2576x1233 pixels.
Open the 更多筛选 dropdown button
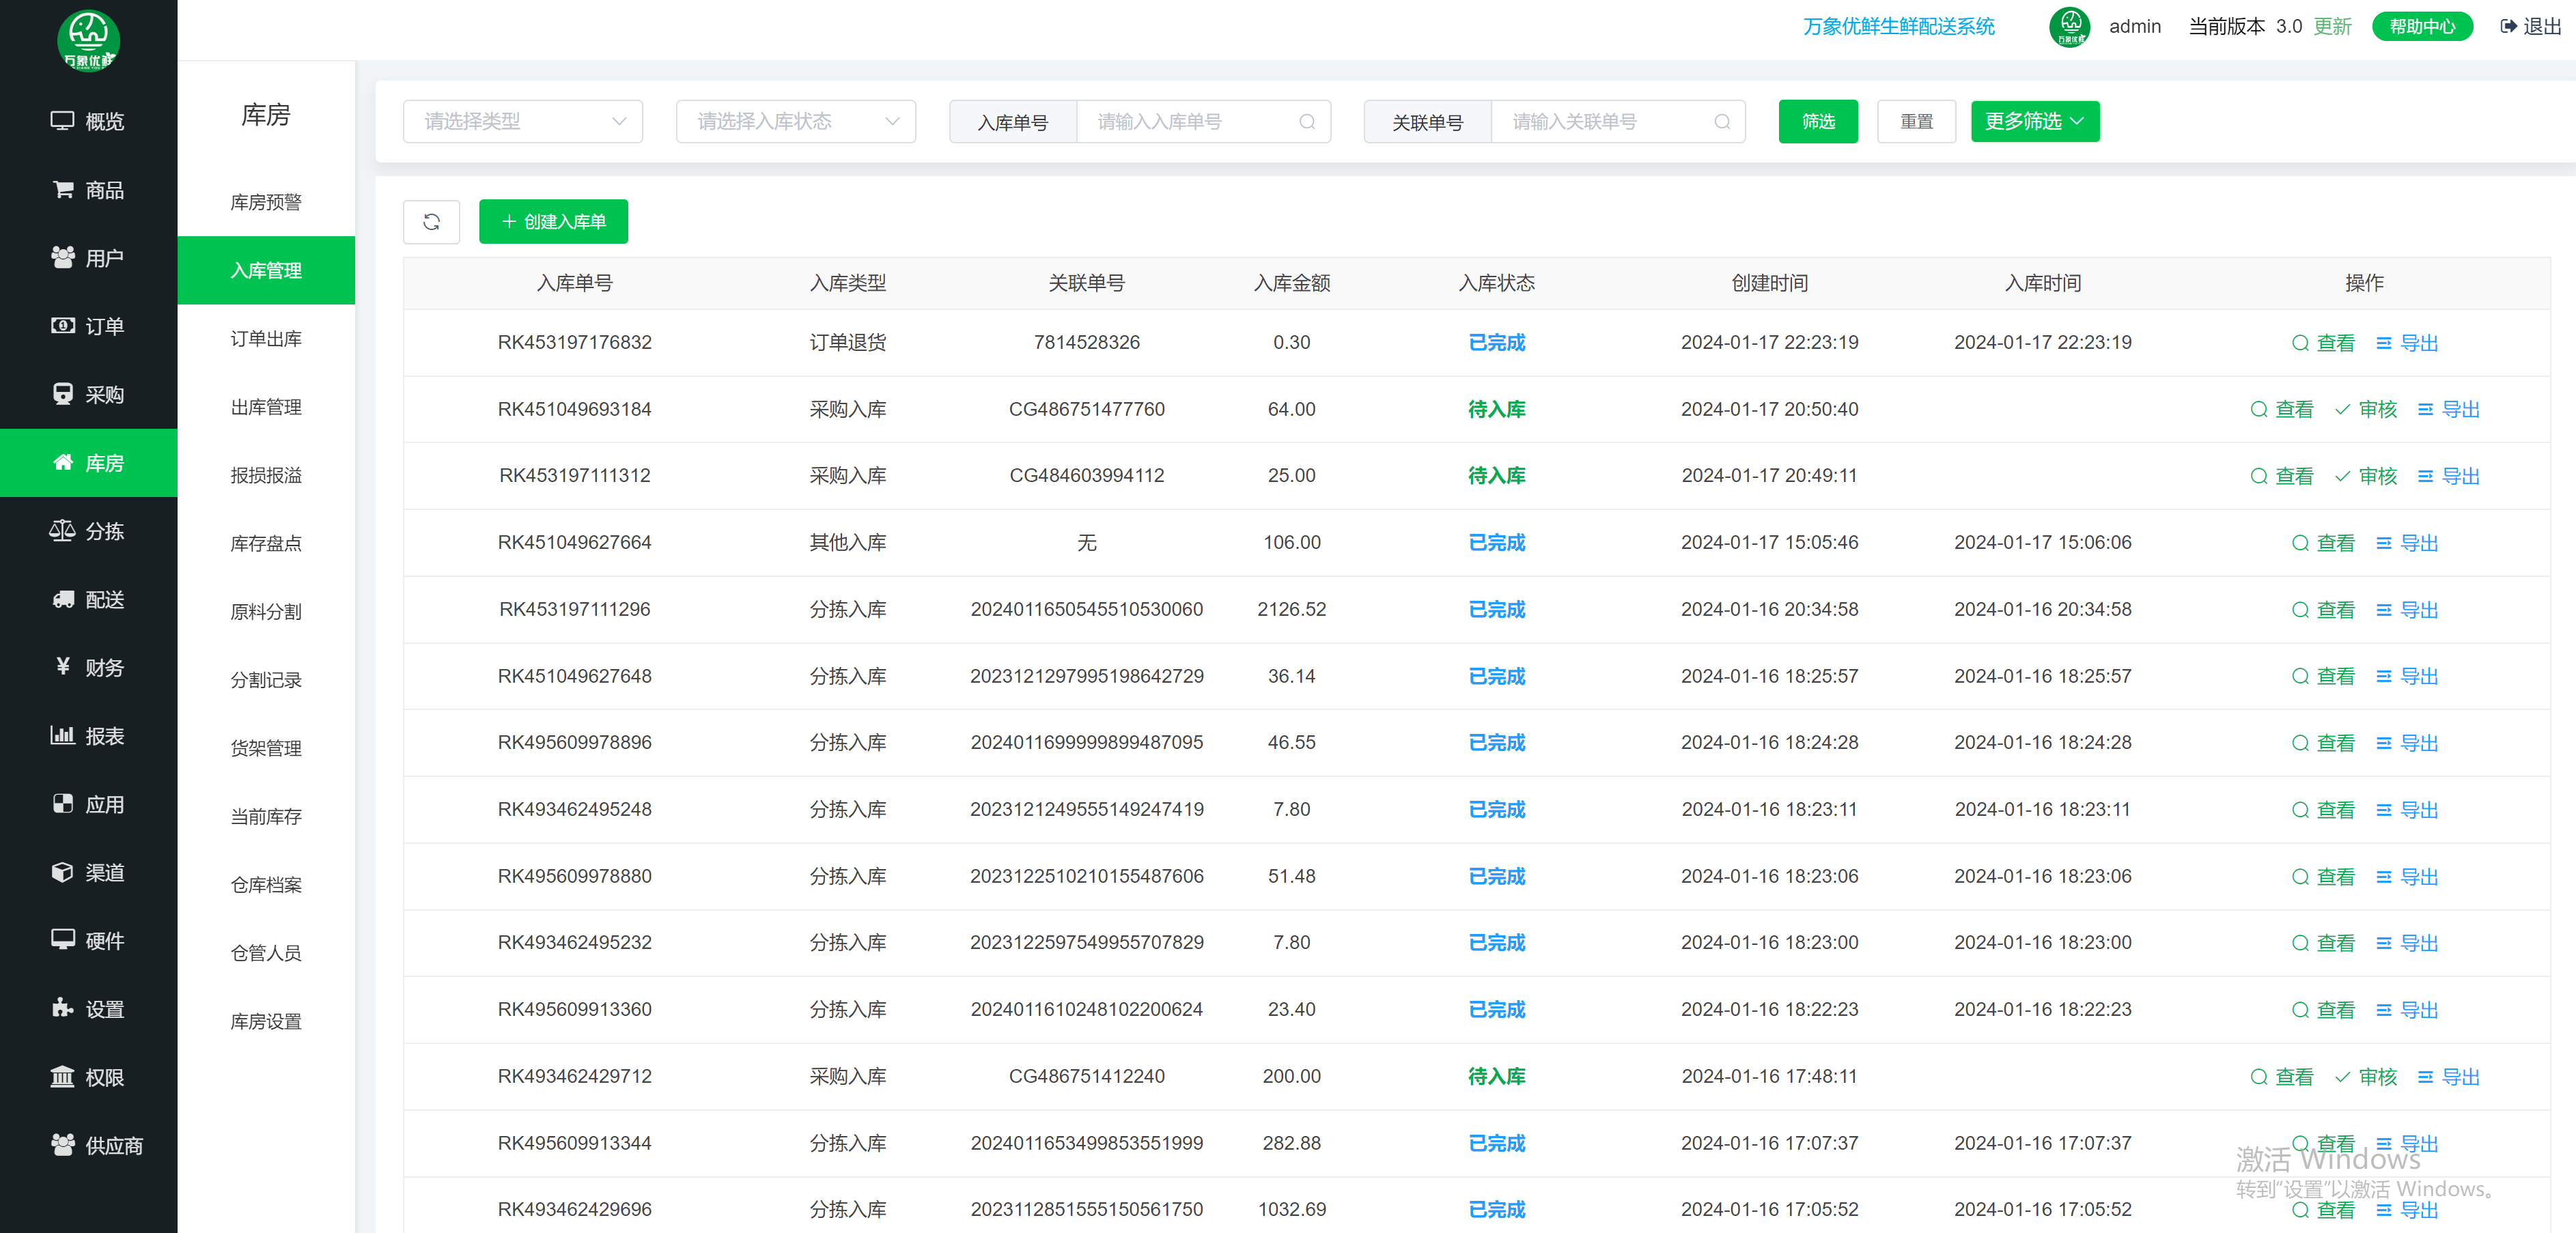2034,121
